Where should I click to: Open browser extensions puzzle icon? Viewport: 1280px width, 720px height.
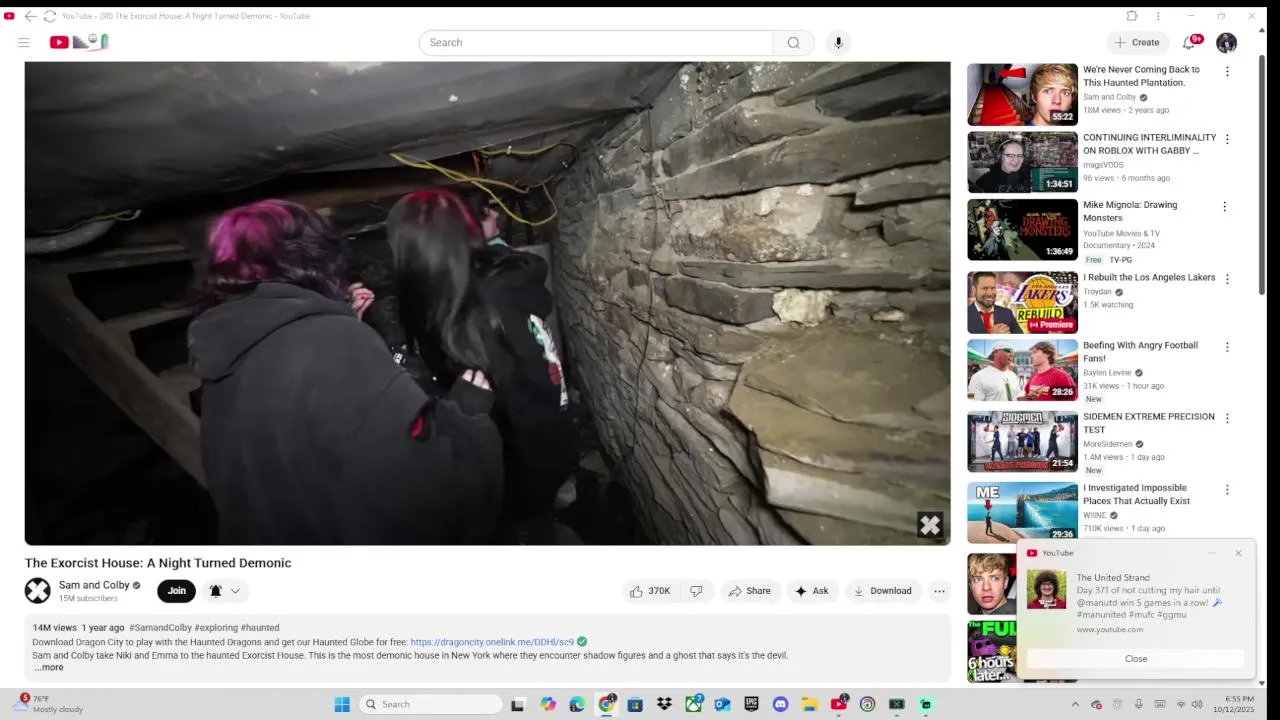click(x=1131, y=16)
